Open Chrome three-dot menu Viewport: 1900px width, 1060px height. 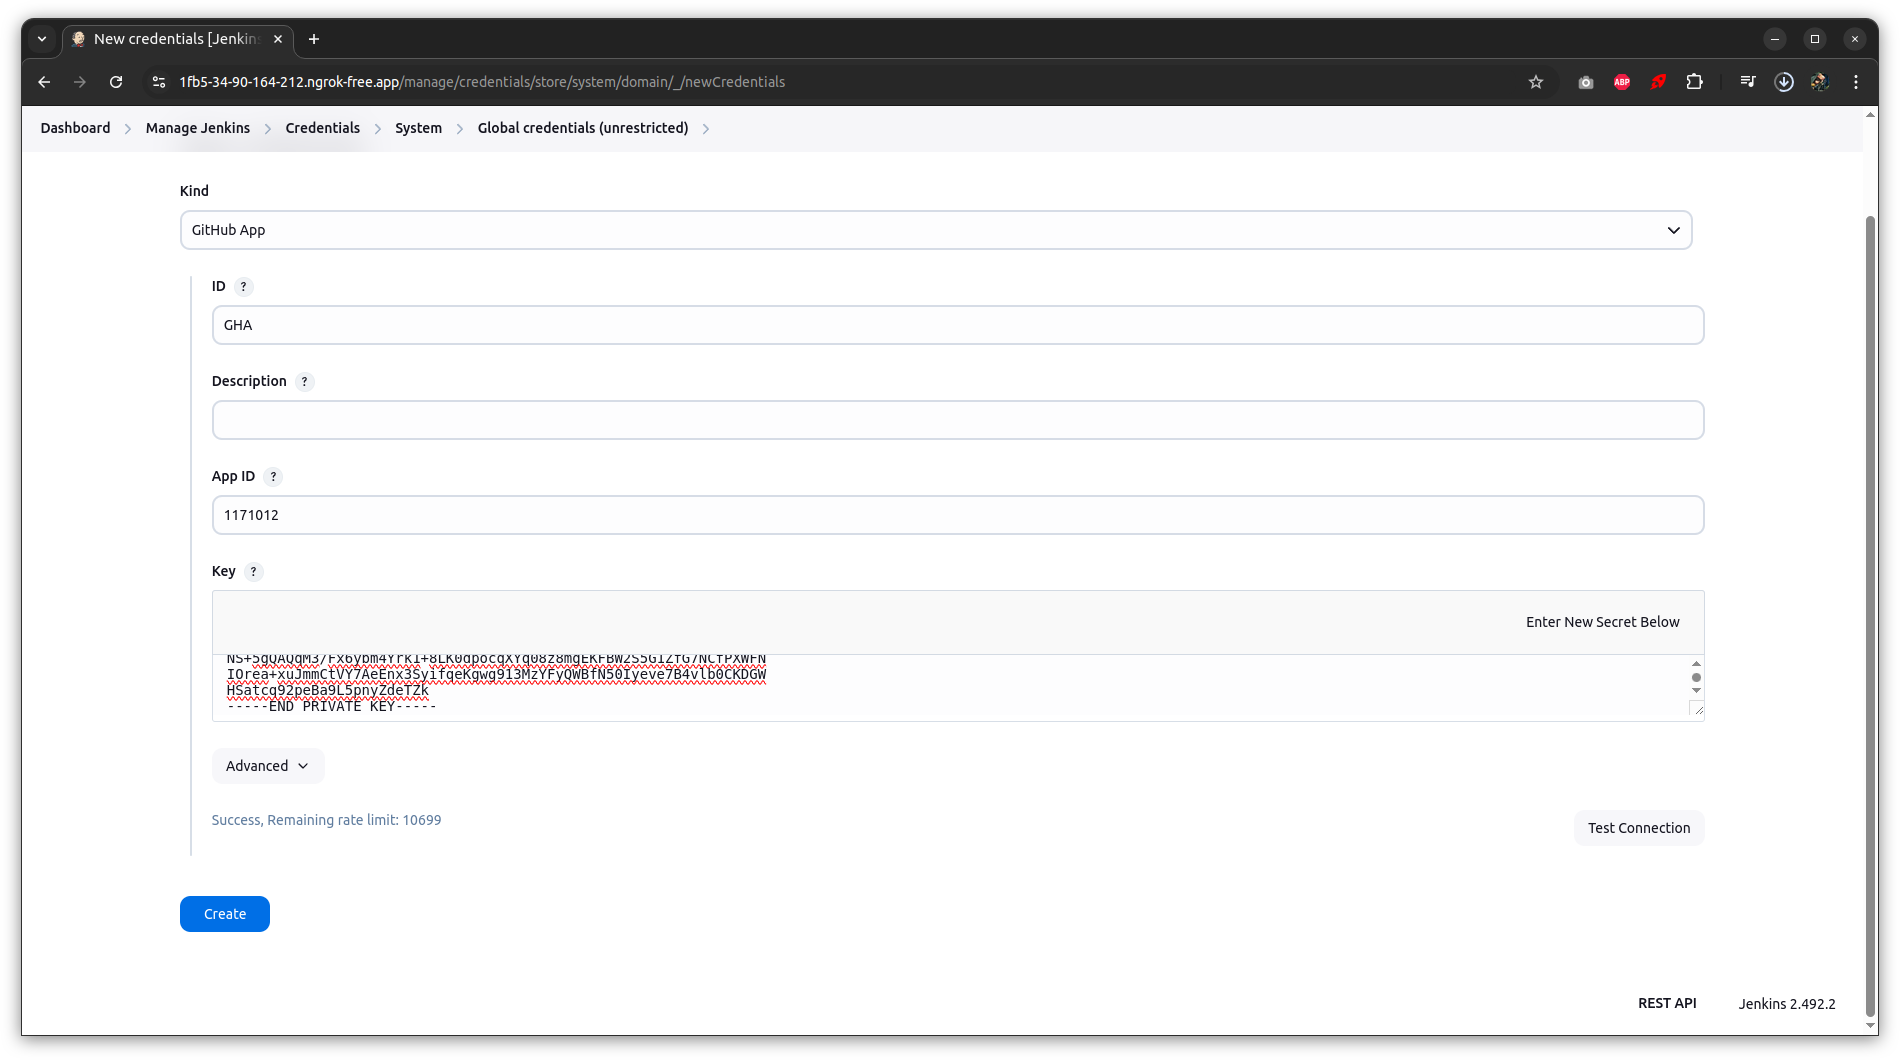point(1856,82)
